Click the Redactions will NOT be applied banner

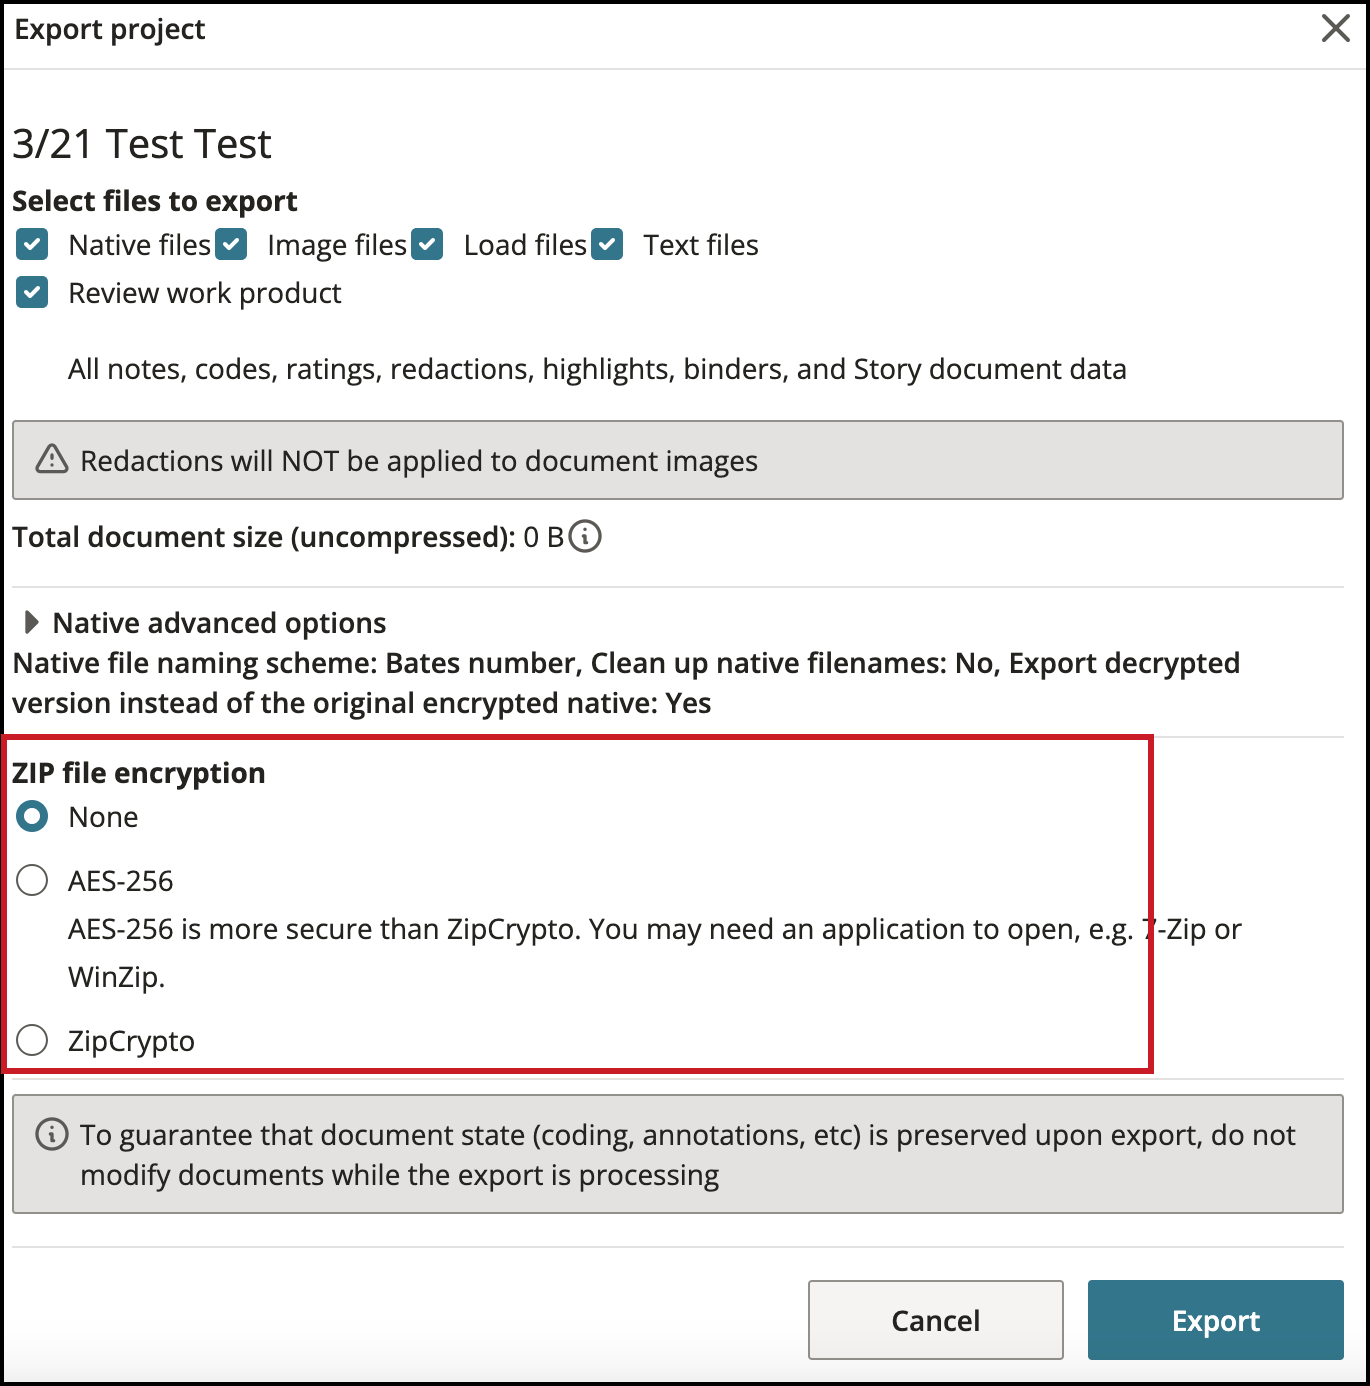tap(677, 460)
